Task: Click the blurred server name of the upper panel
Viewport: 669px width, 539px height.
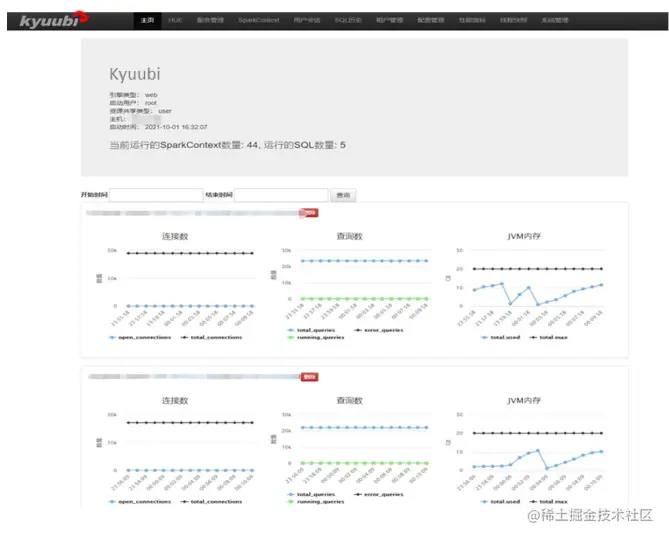Action: 193,213
